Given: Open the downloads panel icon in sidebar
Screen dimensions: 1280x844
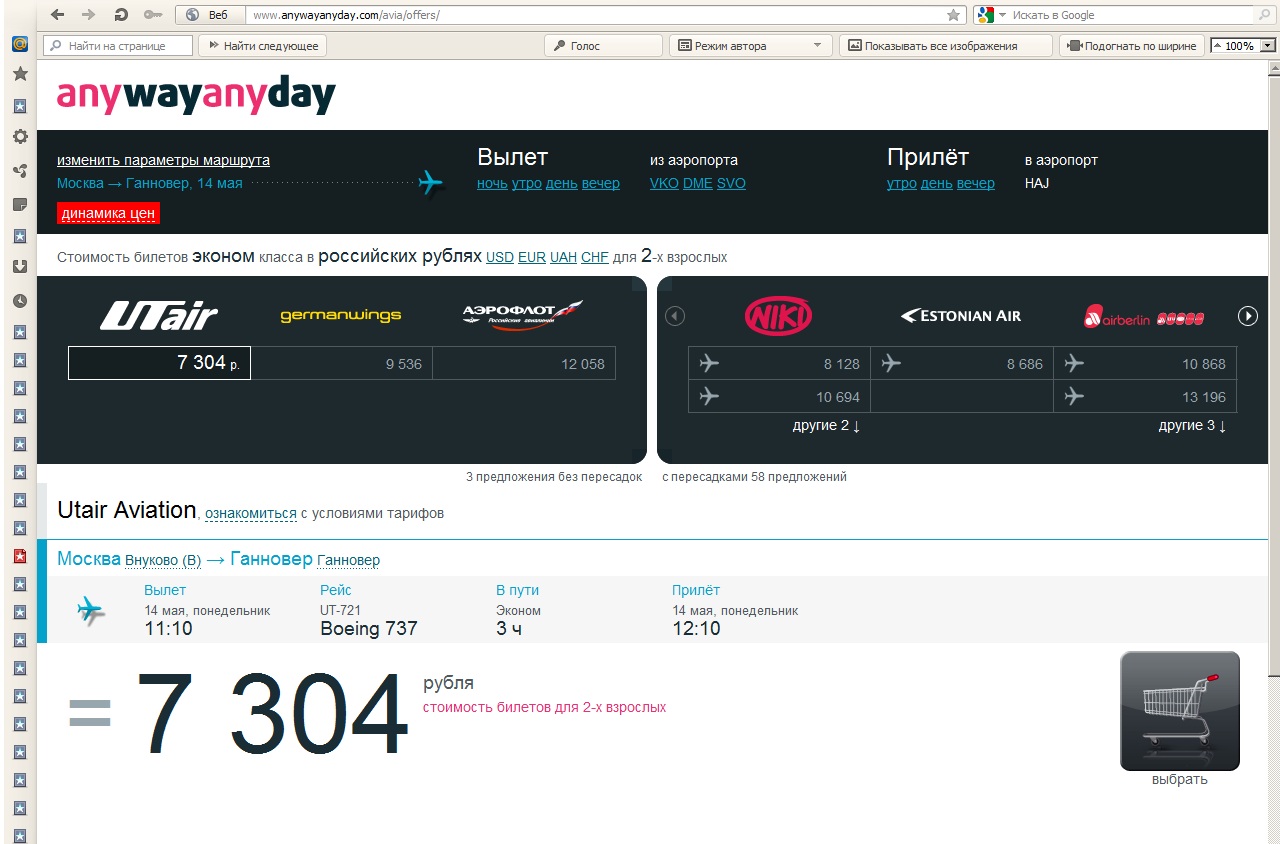Looking at the screenshot, I should 19,267.
